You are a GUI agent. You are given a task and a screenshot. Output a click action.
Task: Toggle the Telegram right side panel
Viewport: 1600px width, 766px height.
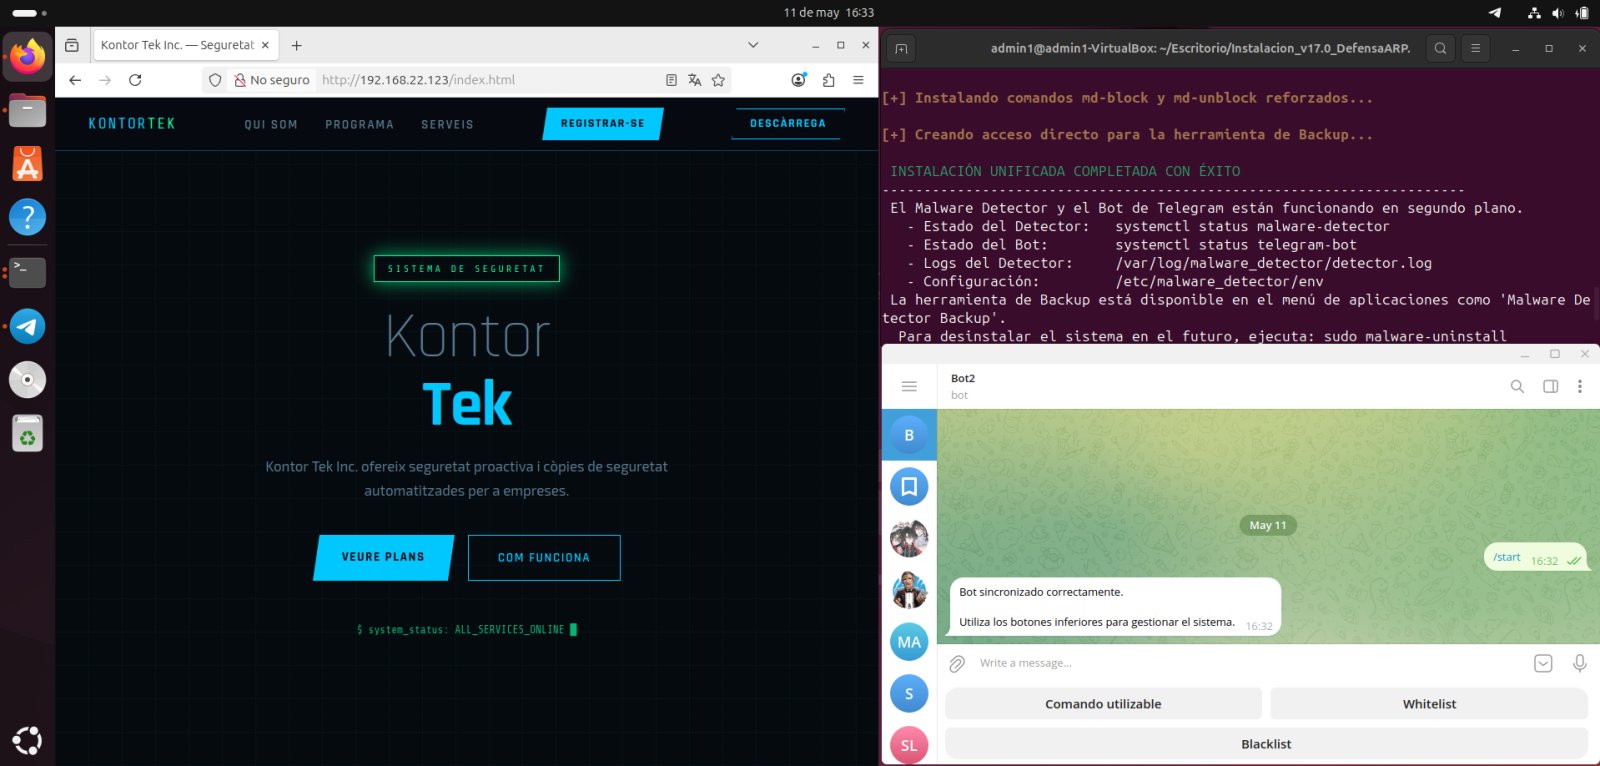click(x=1550, y=386)
